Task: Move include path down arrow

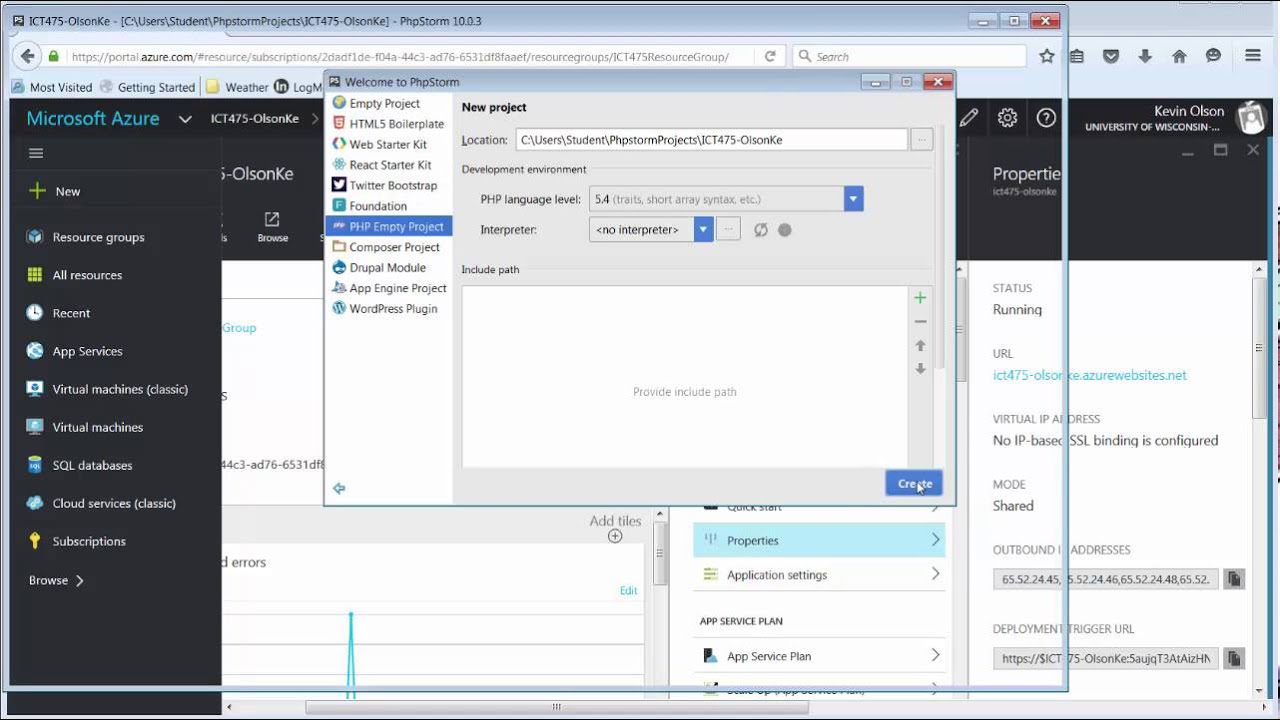Action: click(x=920, y=369)
